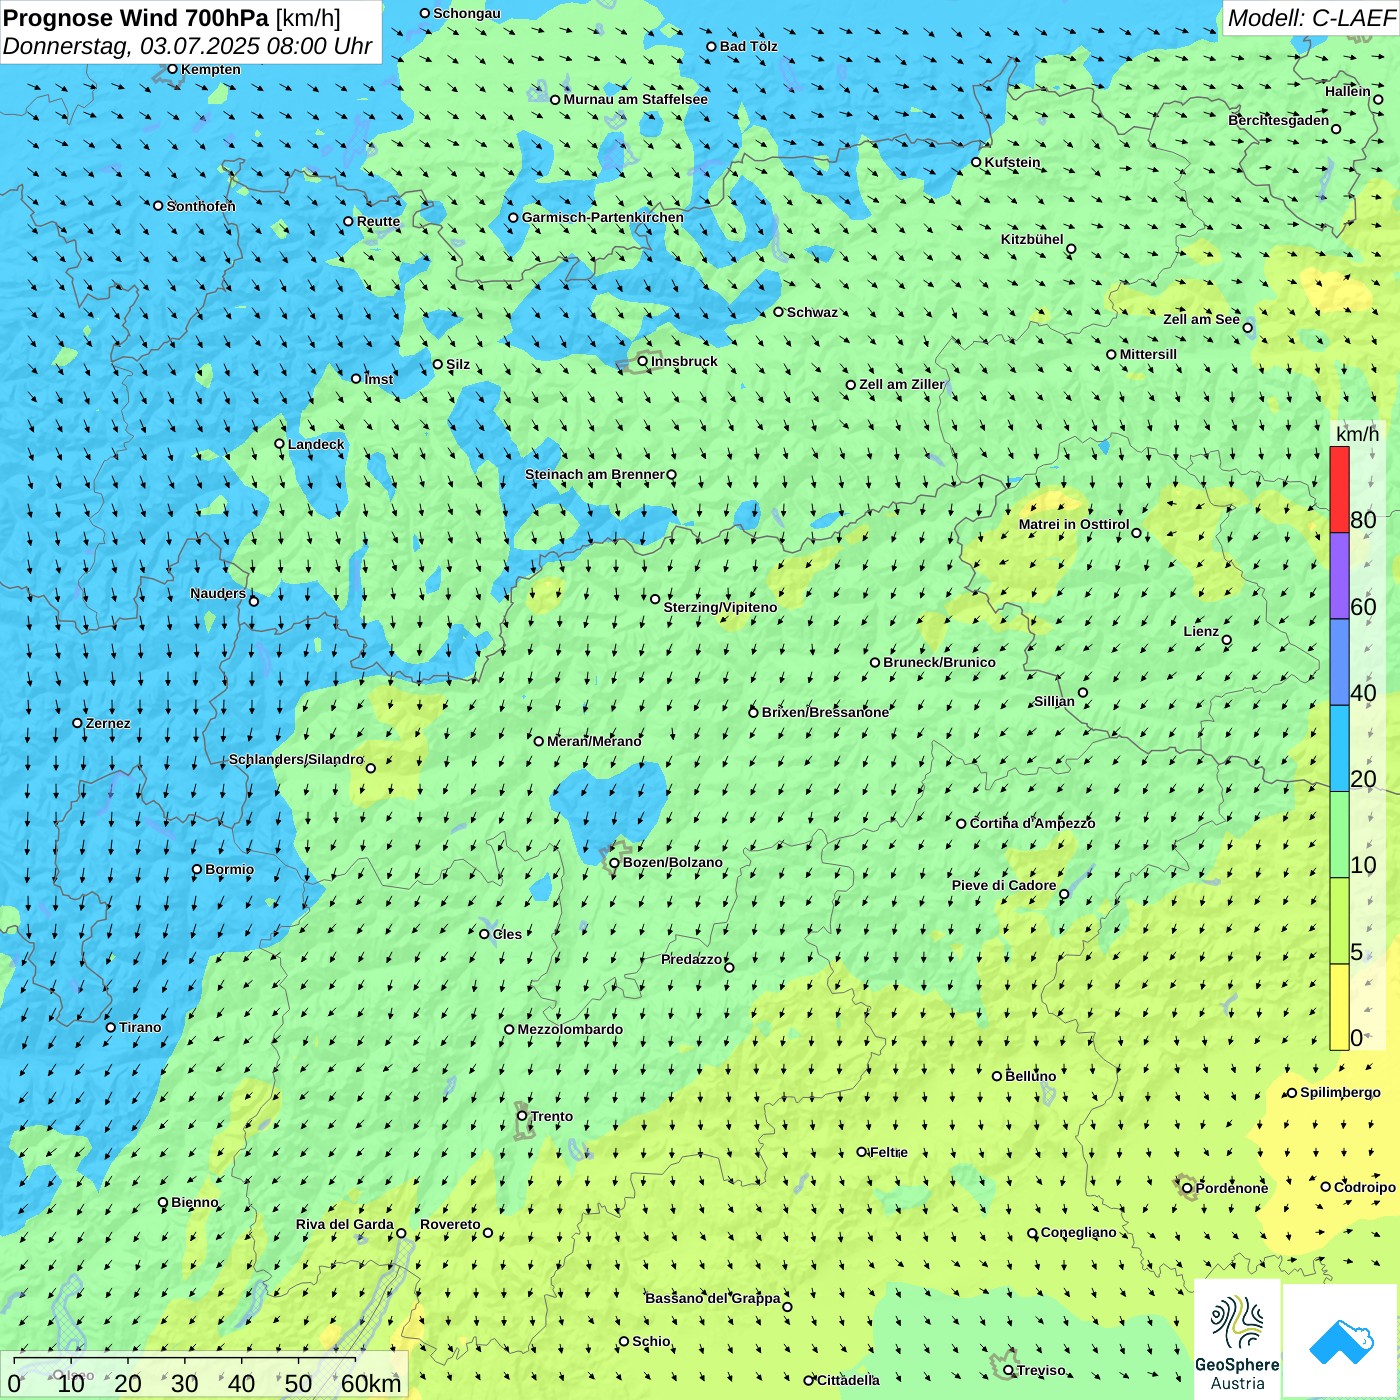The width and height of the screenshot is (1400, 1400).
Task: Click the 'Matrei in Osttirol' label
Action: point(1074,524)
